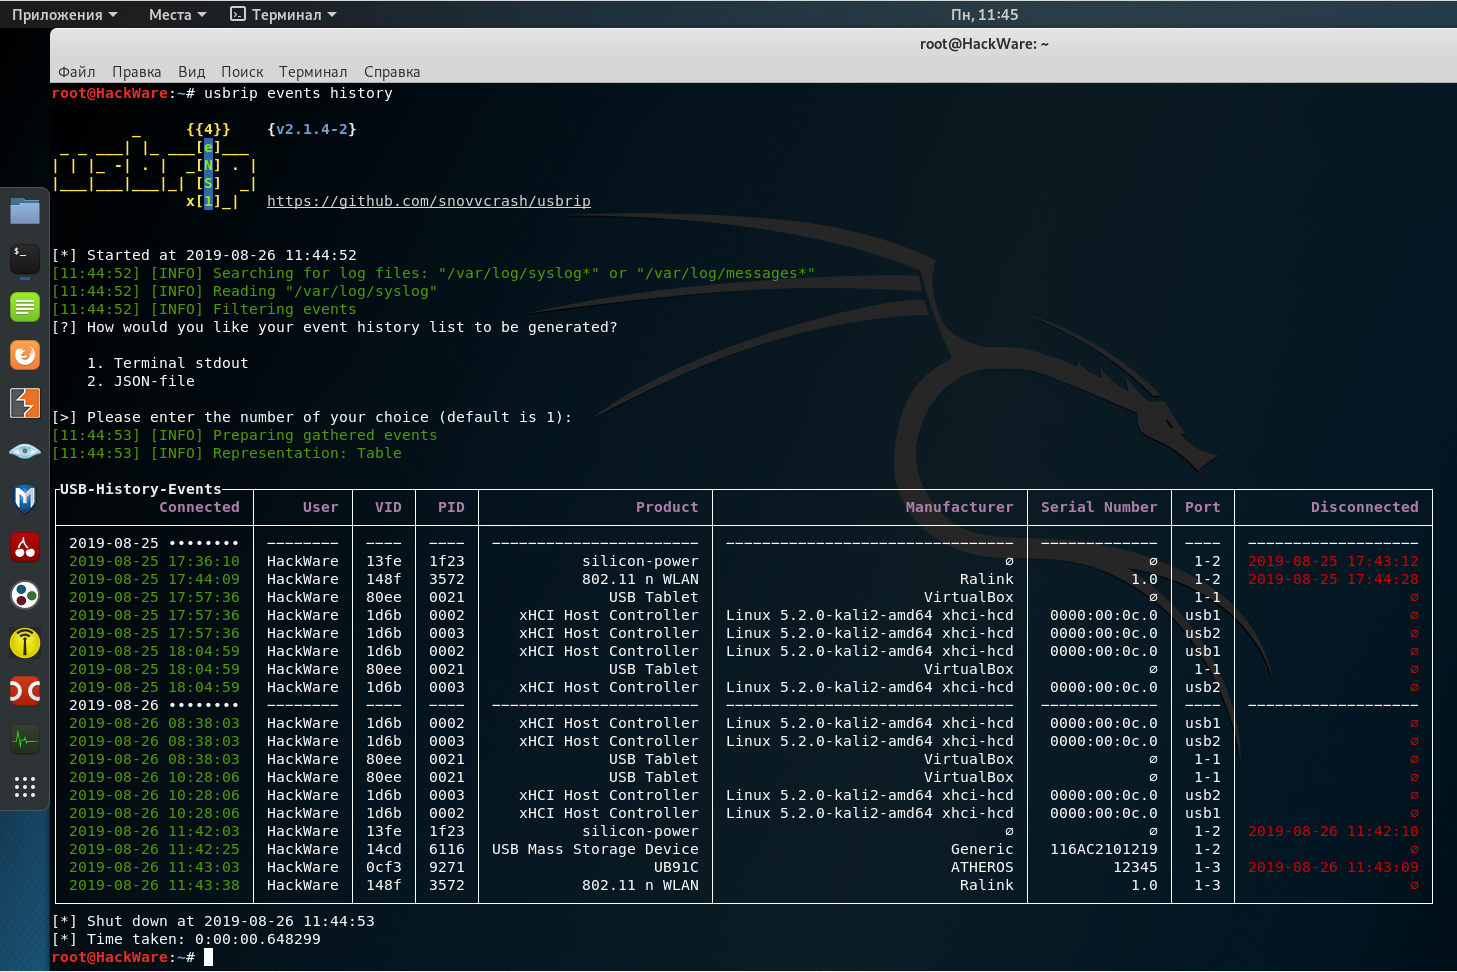Launch the green text editor dock icon

point(25,307)
